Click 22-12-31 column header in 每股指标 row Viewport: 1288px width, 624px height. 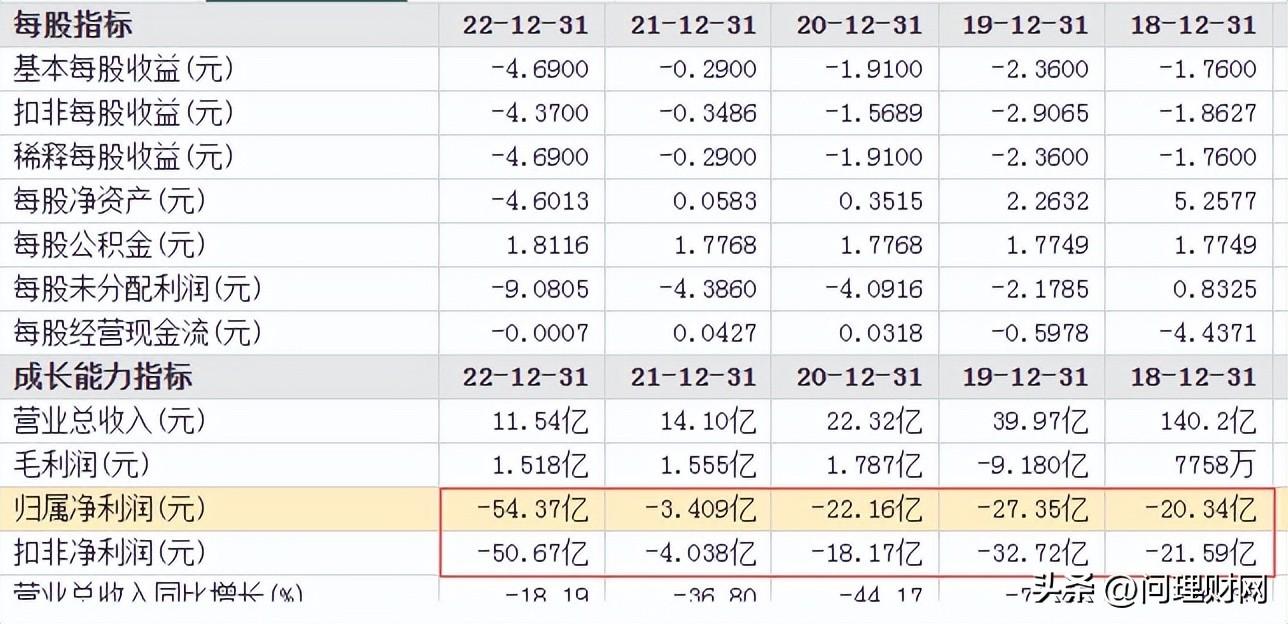(526, 24)
